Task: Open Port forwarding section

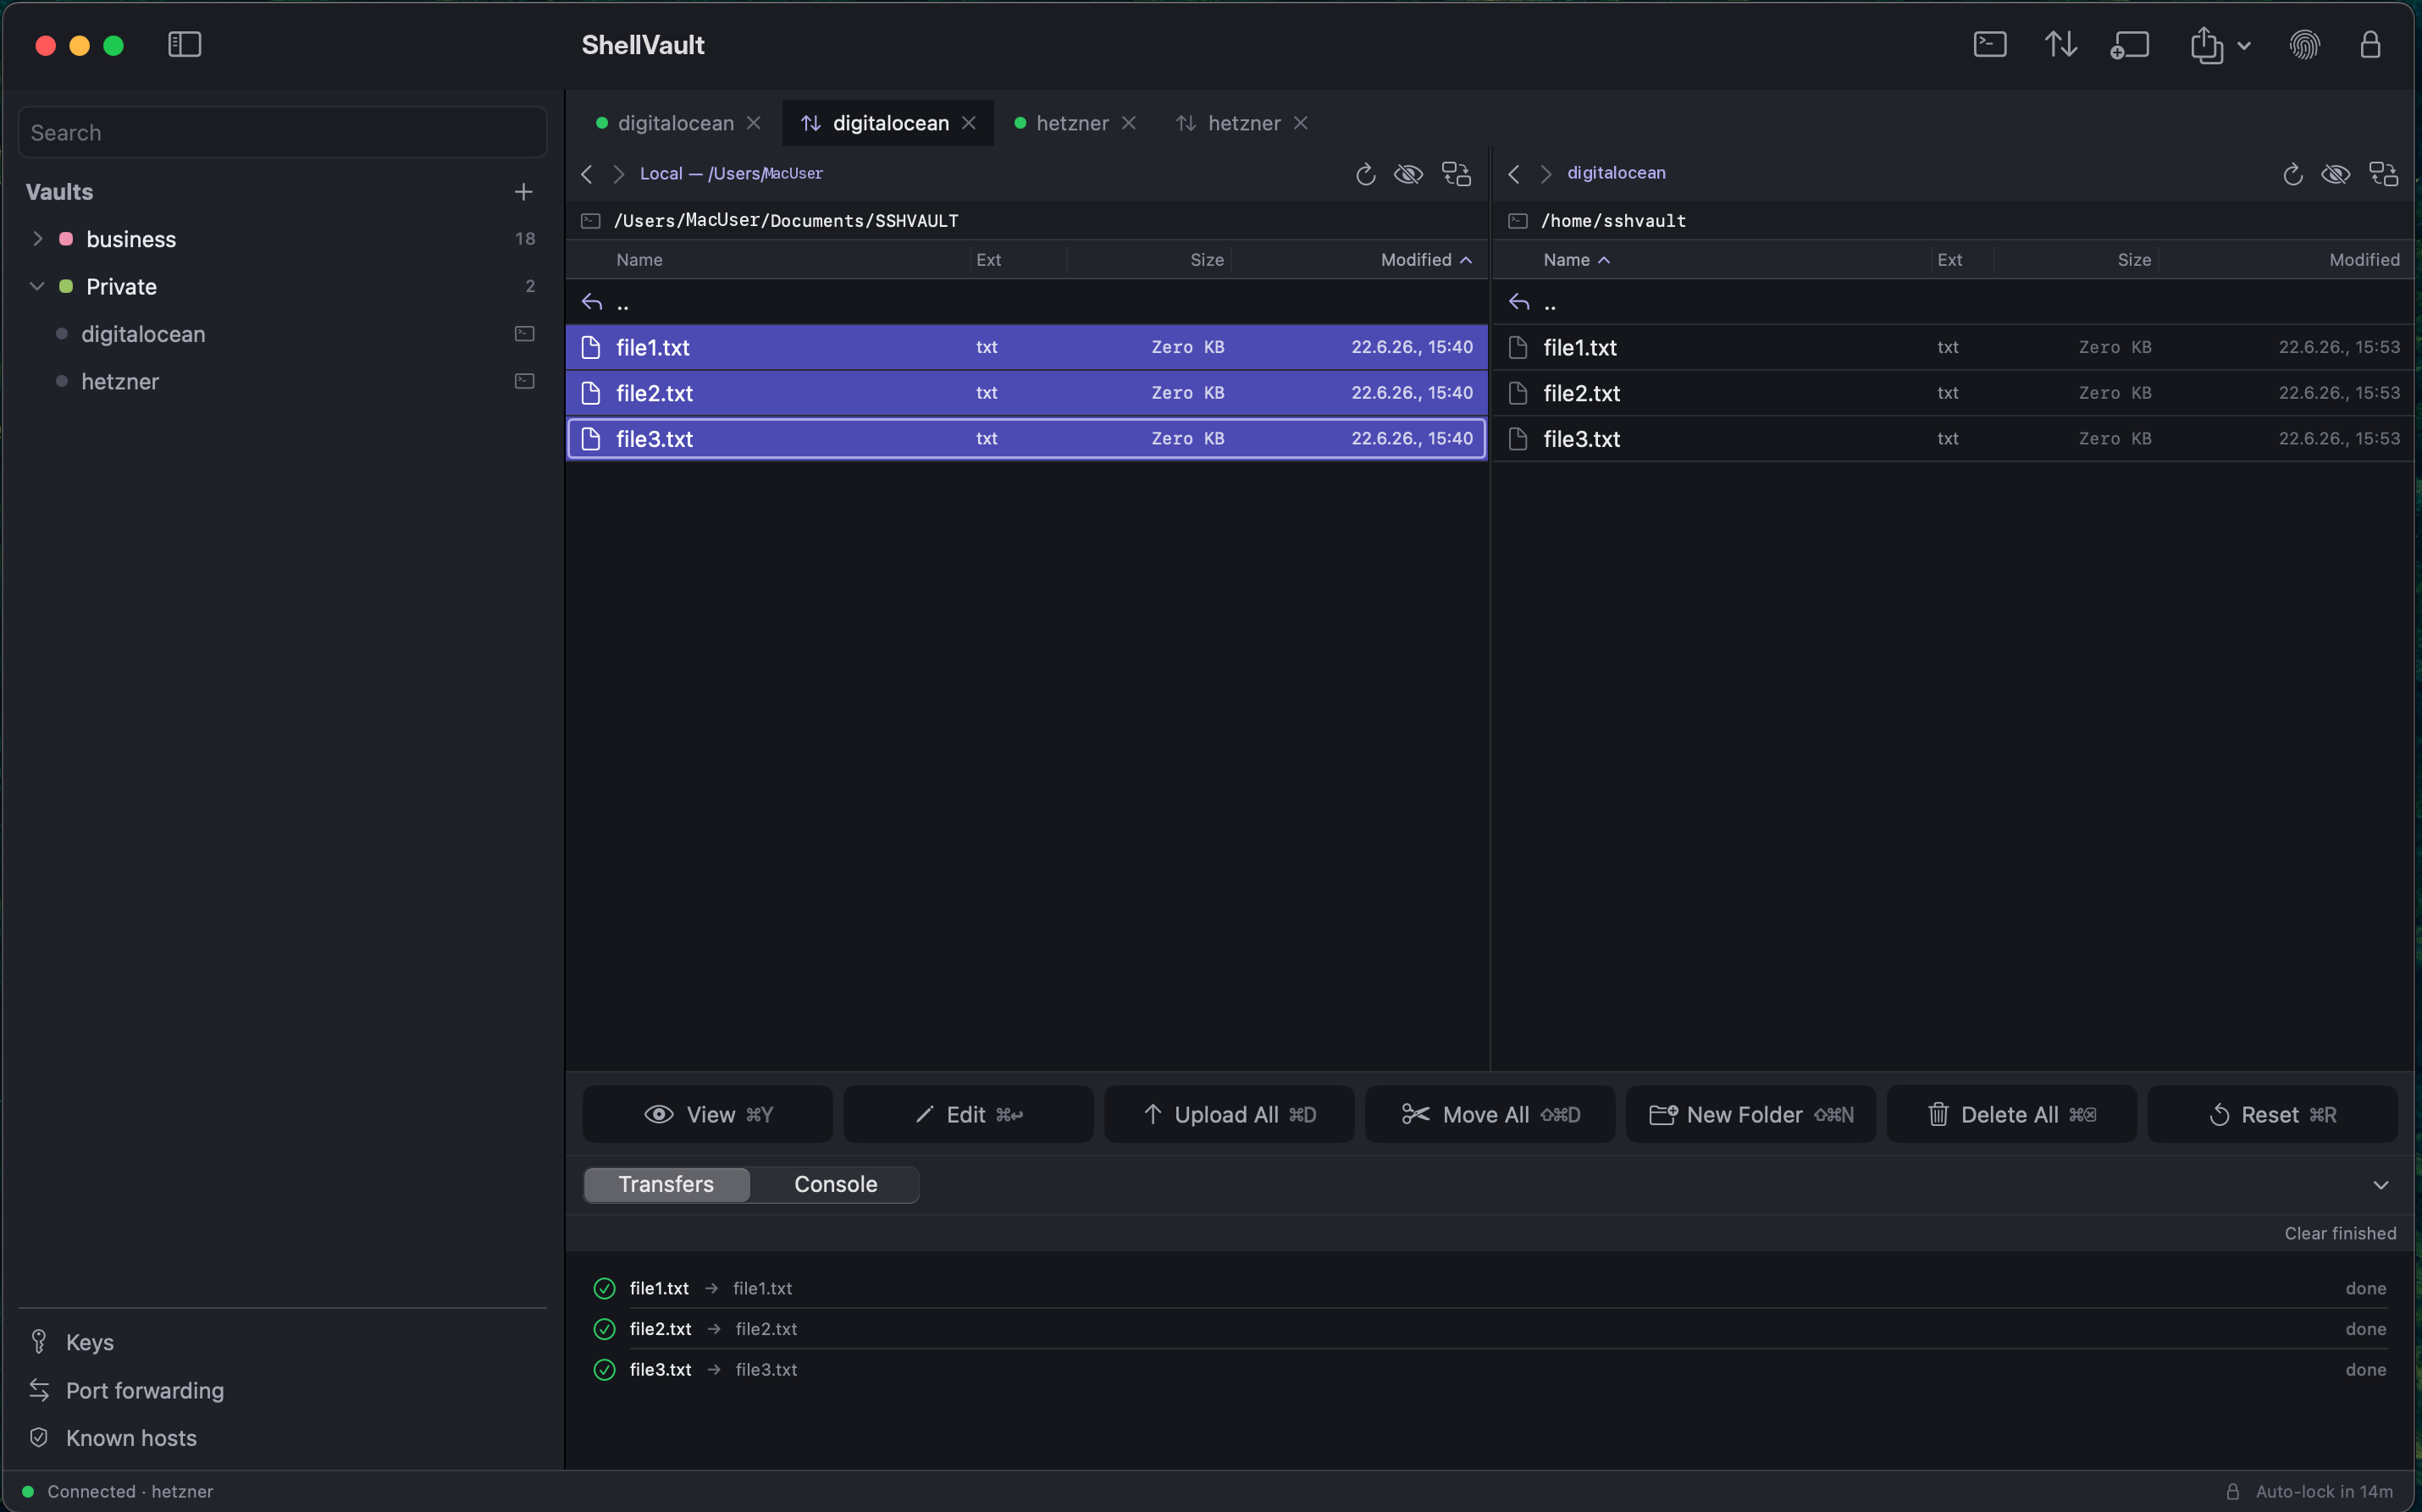Action: click(145, 1390)
